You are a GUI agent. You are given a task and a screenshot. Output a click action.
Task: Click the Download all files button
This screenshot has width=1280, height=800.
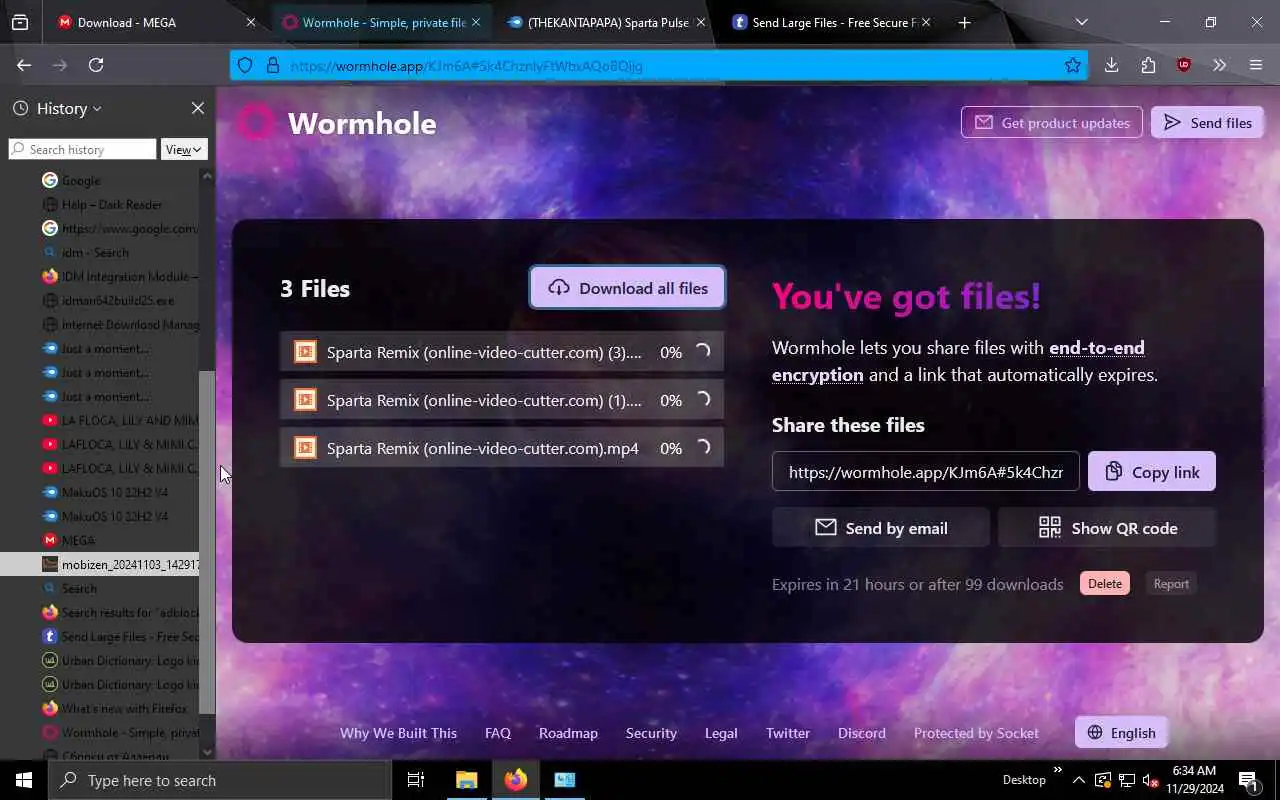(627, 288)
